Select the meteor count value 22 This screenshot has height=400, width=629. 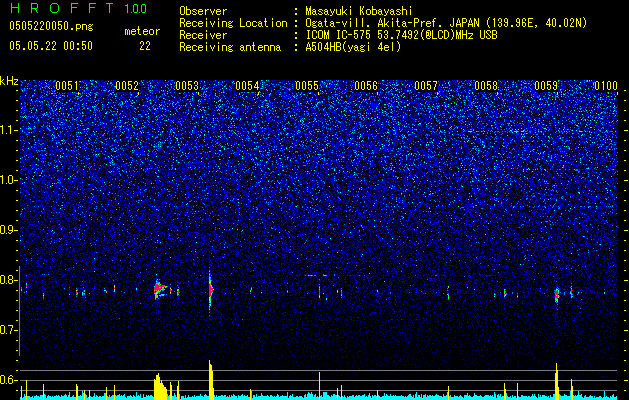(145, 46)
